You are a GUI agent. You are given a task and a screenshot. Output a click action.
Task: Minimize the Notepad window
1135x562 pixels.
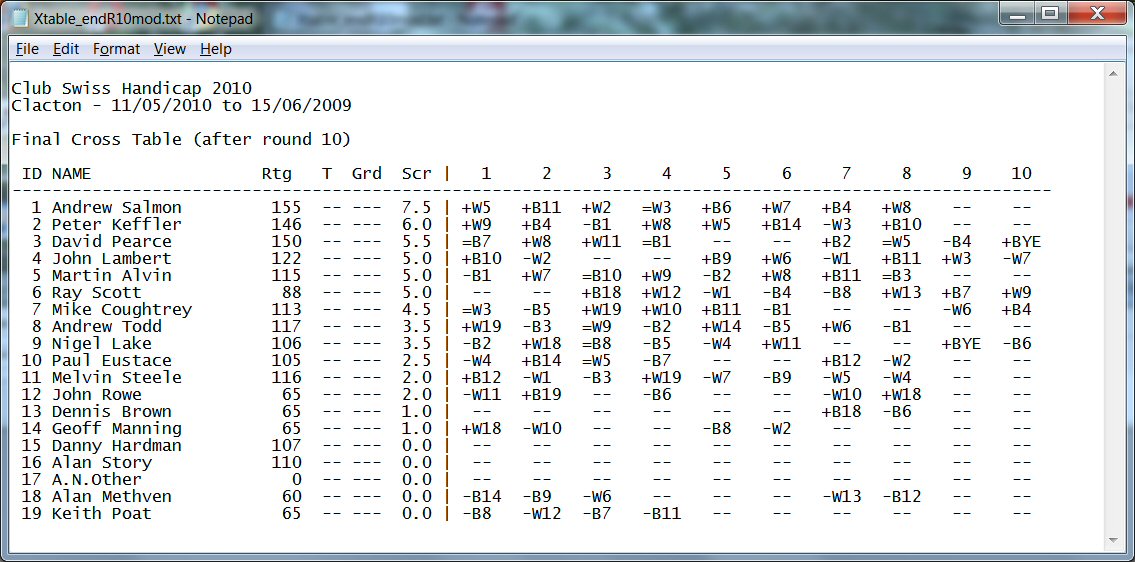click(1018, 14)
